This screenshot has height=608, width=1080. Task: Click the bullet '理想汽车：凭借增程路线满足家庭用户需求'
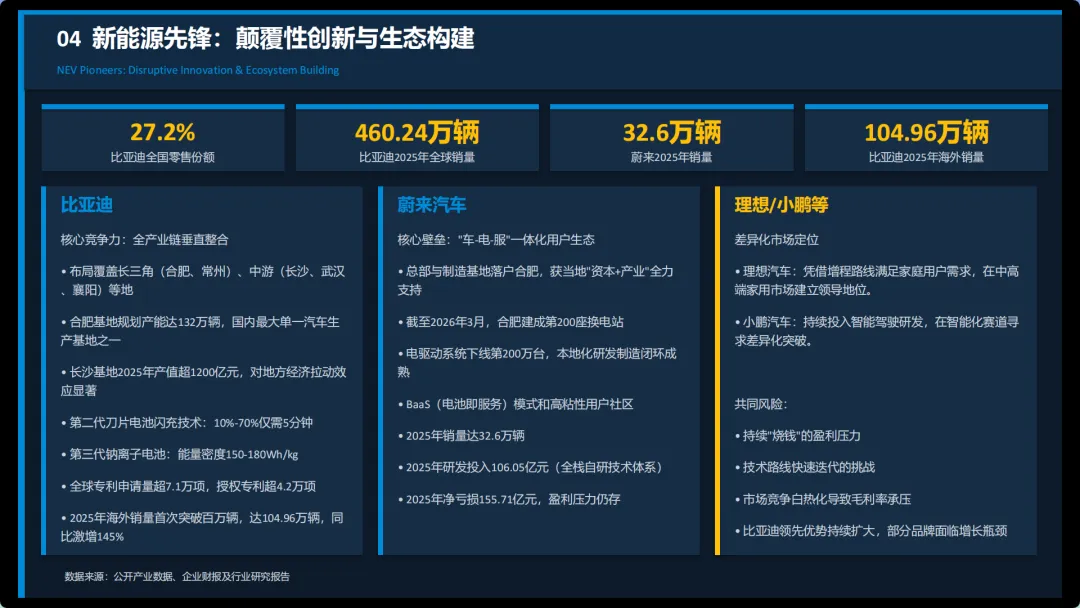[877, 280]
